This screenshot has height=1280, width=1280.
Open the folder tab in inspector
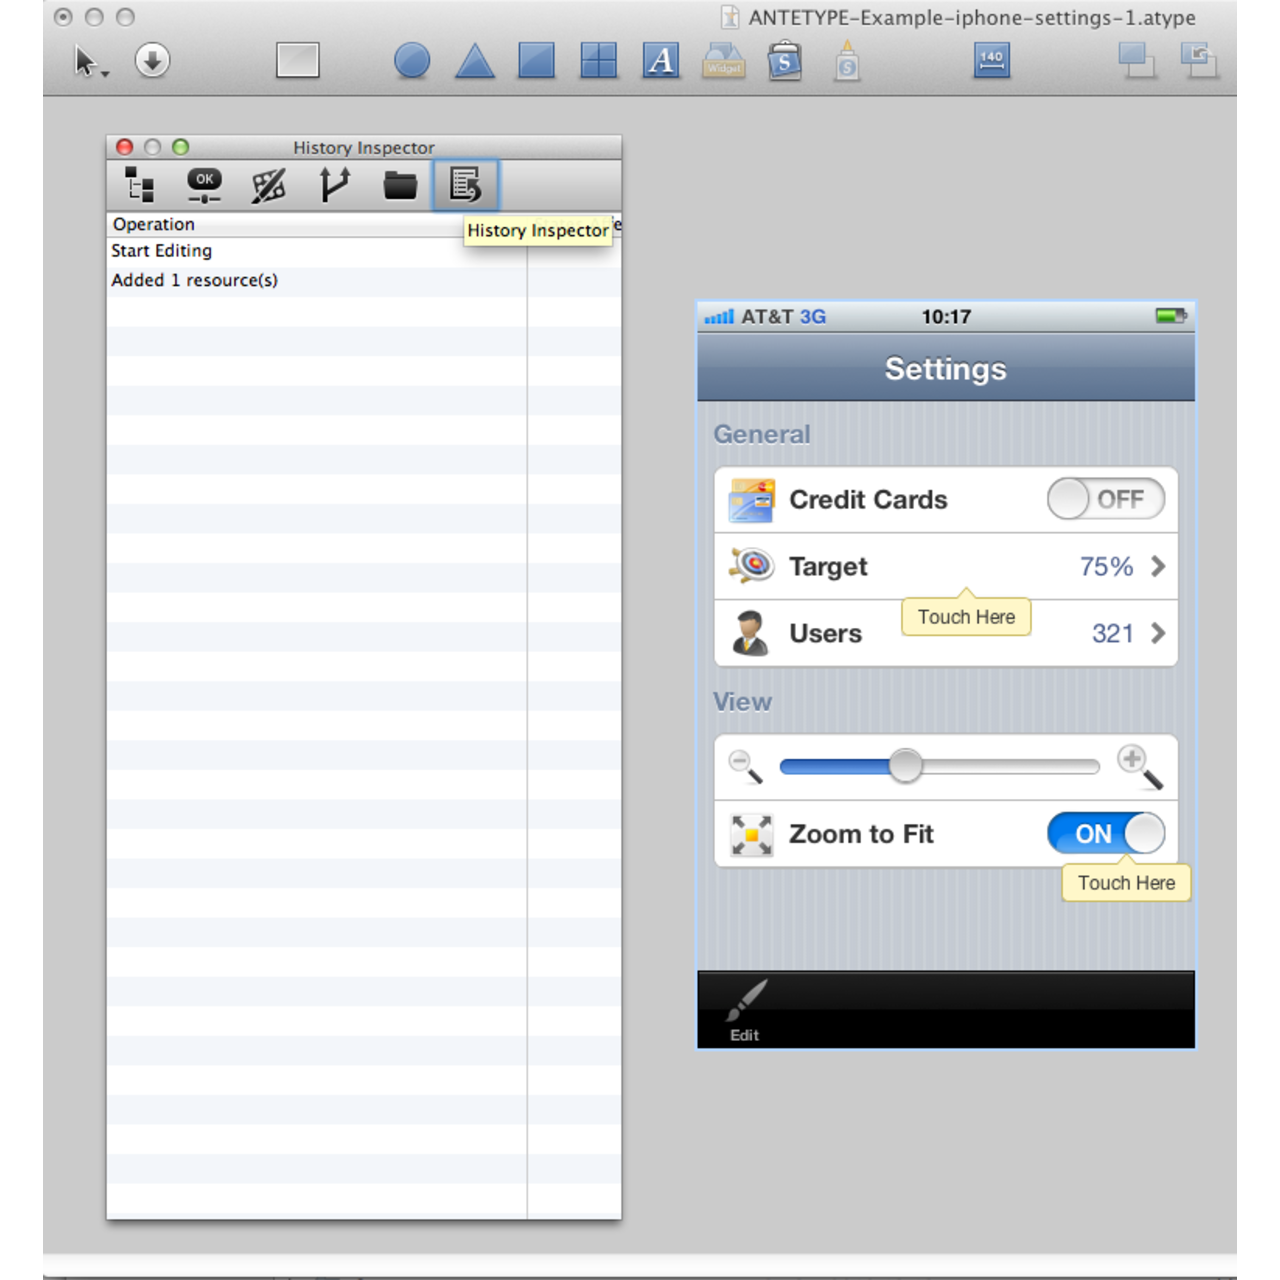[x=400, y=185]
